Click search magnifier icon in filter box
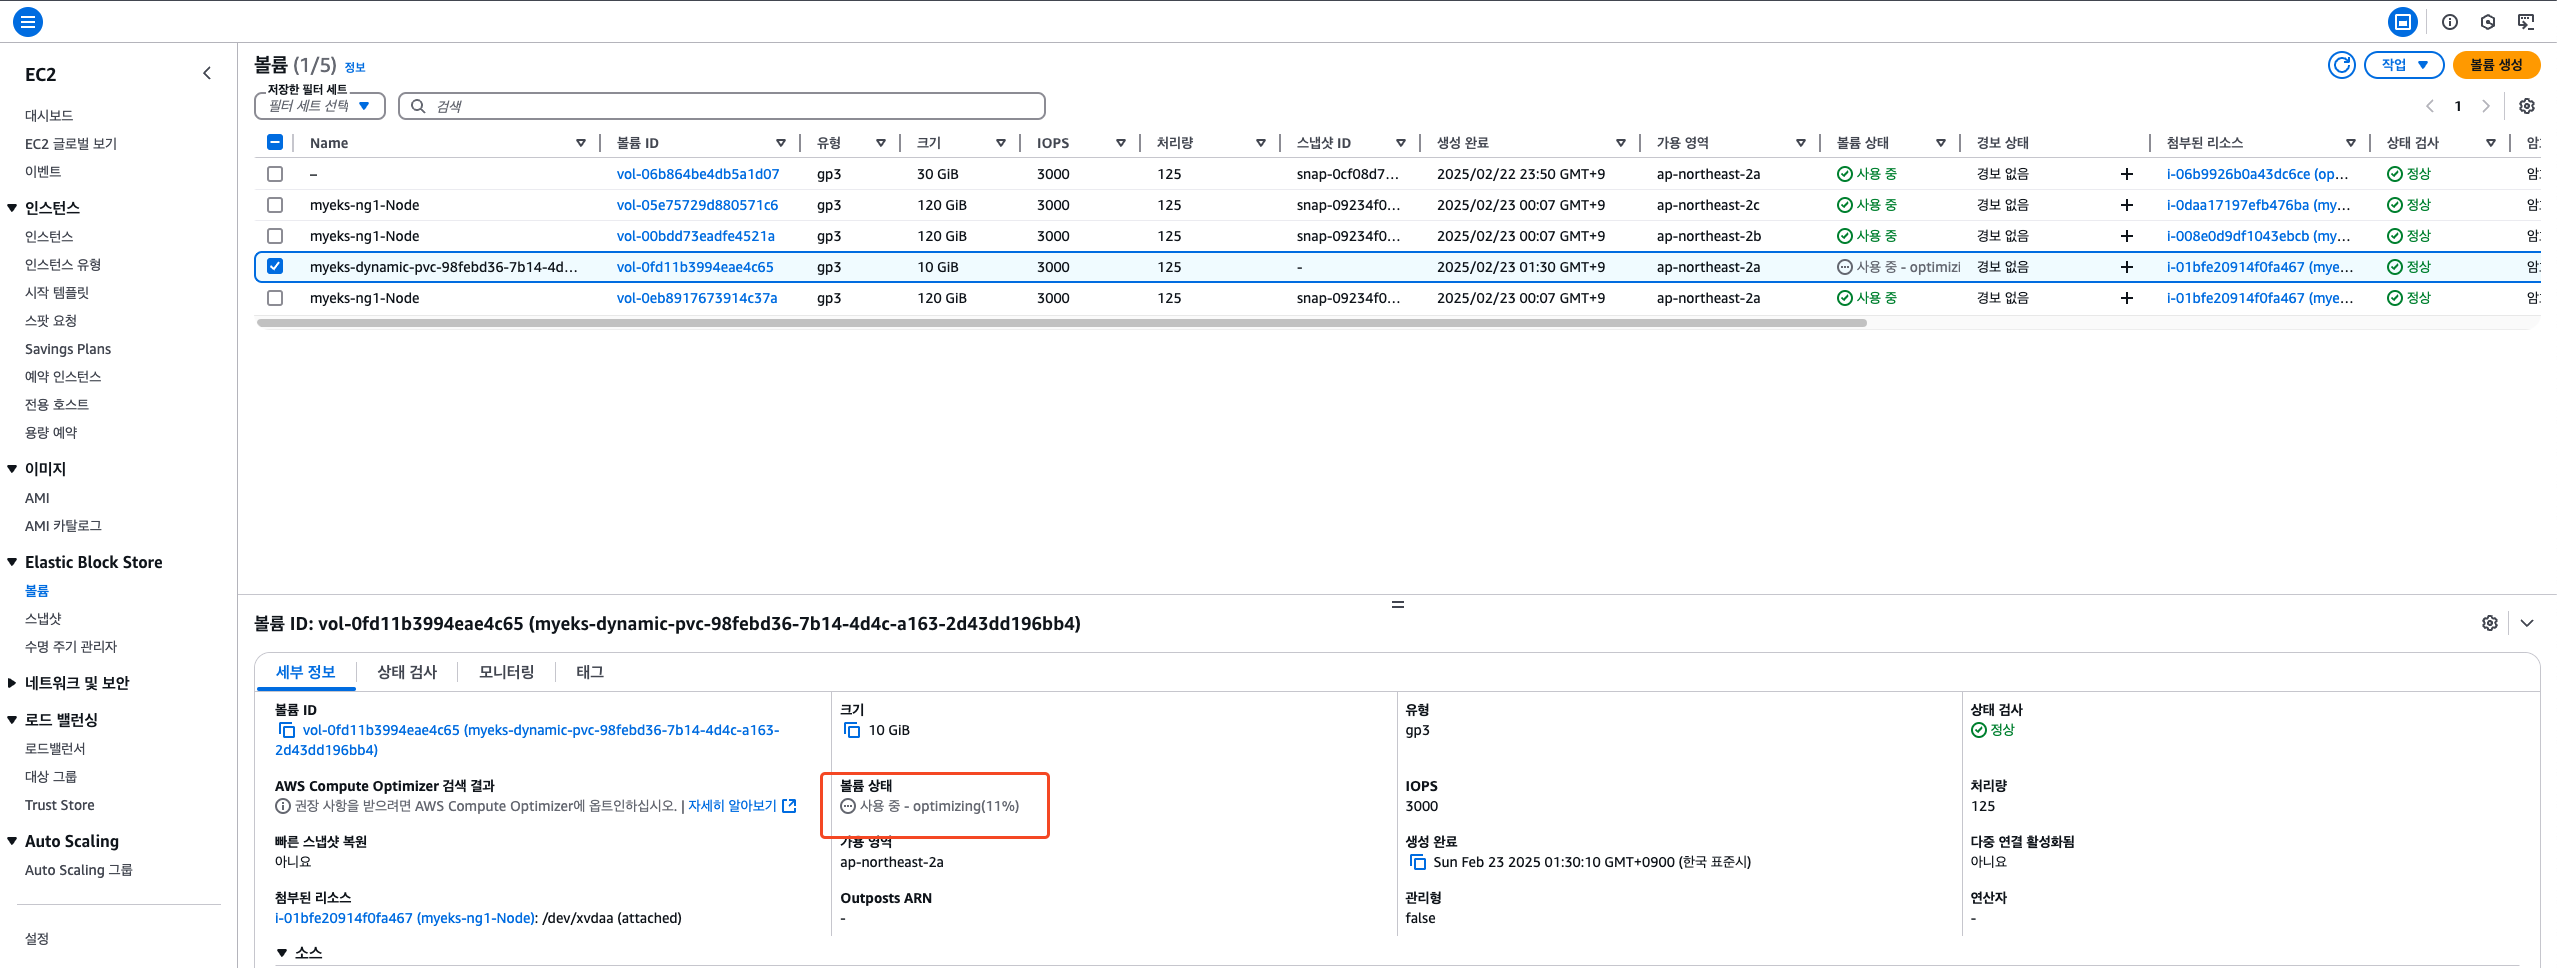 418,106
